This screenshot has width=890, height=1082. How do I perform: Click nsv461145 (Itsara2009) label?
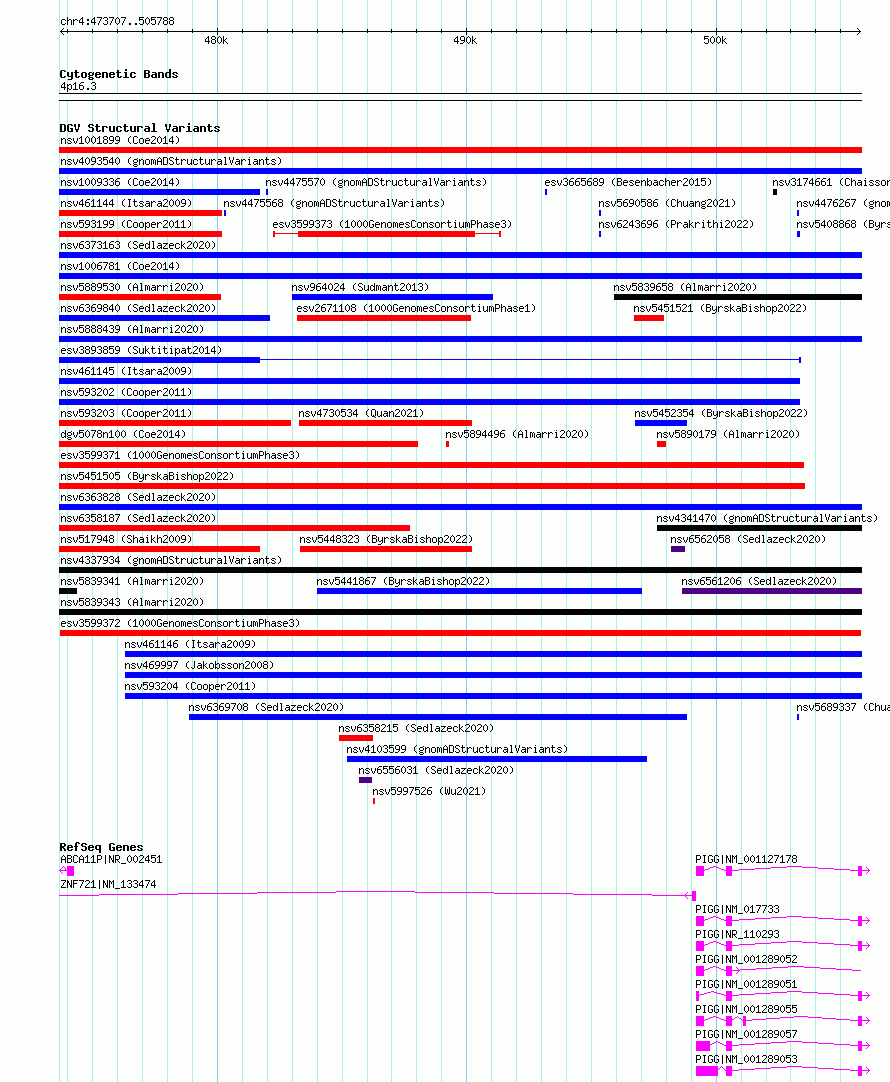[x=126, y=371]
